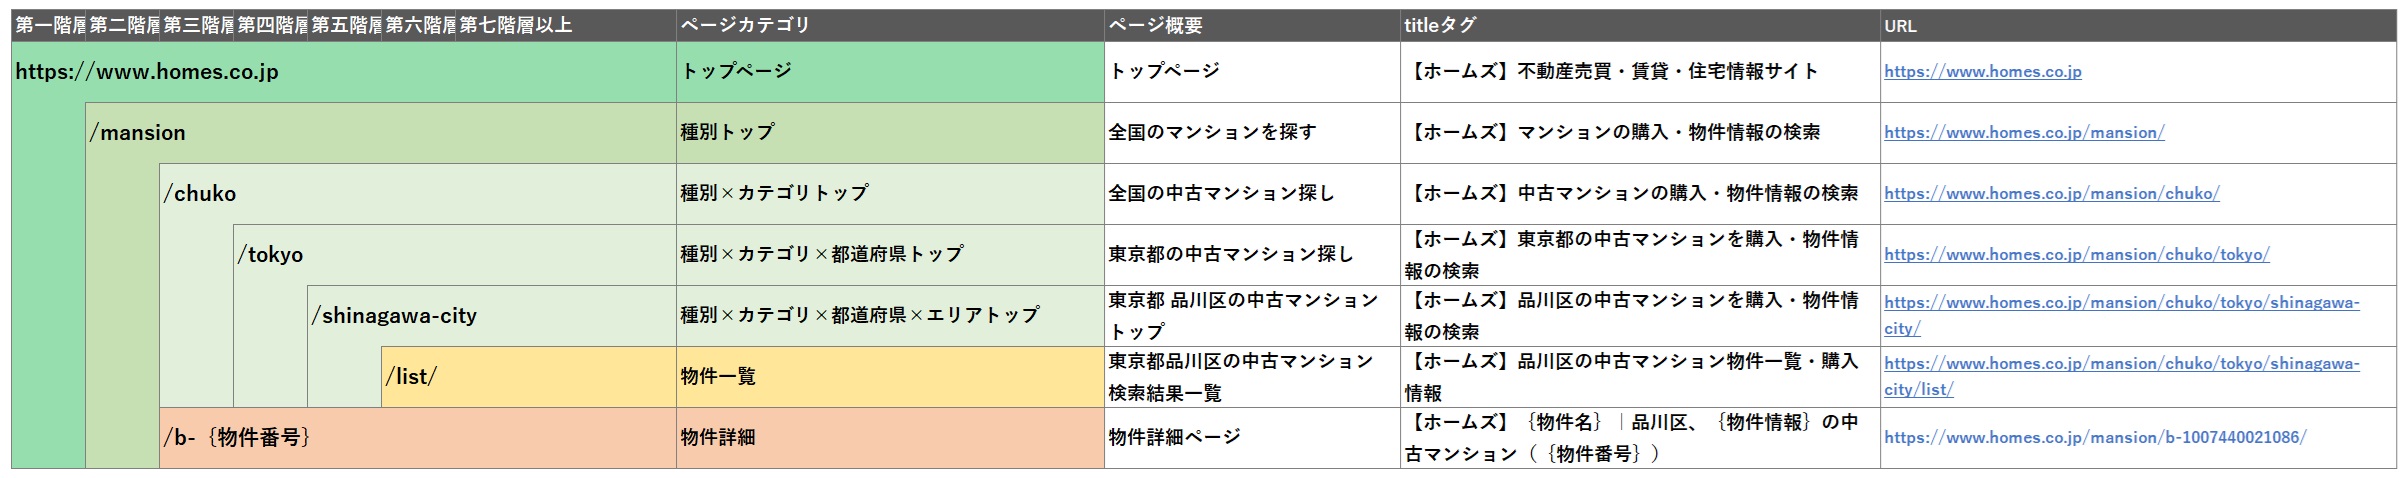Open the /mansion/chuko/tokyo/ URL link
Viewport: 2408px width, 478px height.
pyautogui.click(x=2076, y=255)
